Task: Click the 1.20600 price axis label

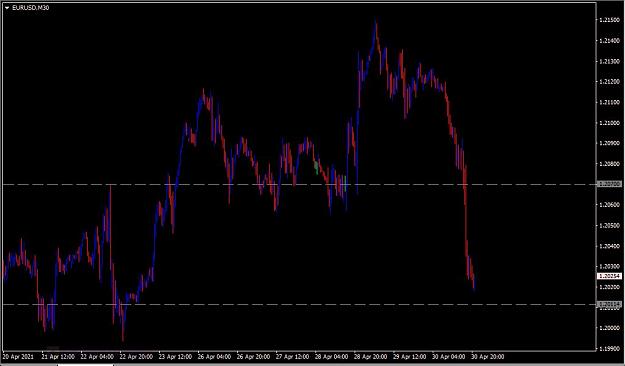Action: tap(610, 205)
